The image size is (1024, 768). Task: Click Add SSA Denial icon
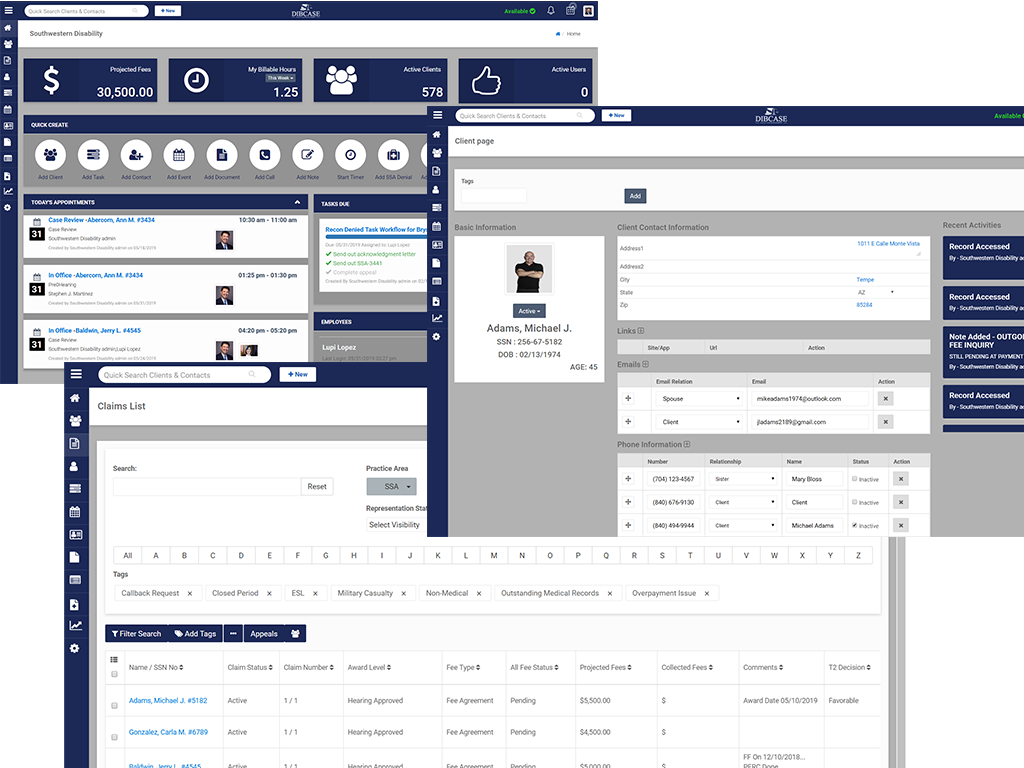click(393, 155)
